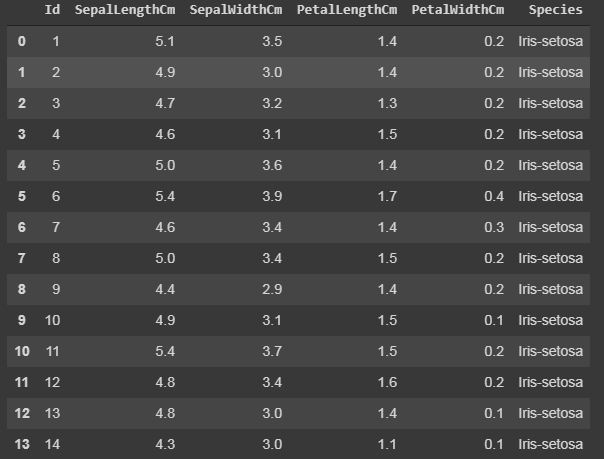Click the 1.1 petal length cell
Viewport: 604px width, 459px height.
point(387,444)
